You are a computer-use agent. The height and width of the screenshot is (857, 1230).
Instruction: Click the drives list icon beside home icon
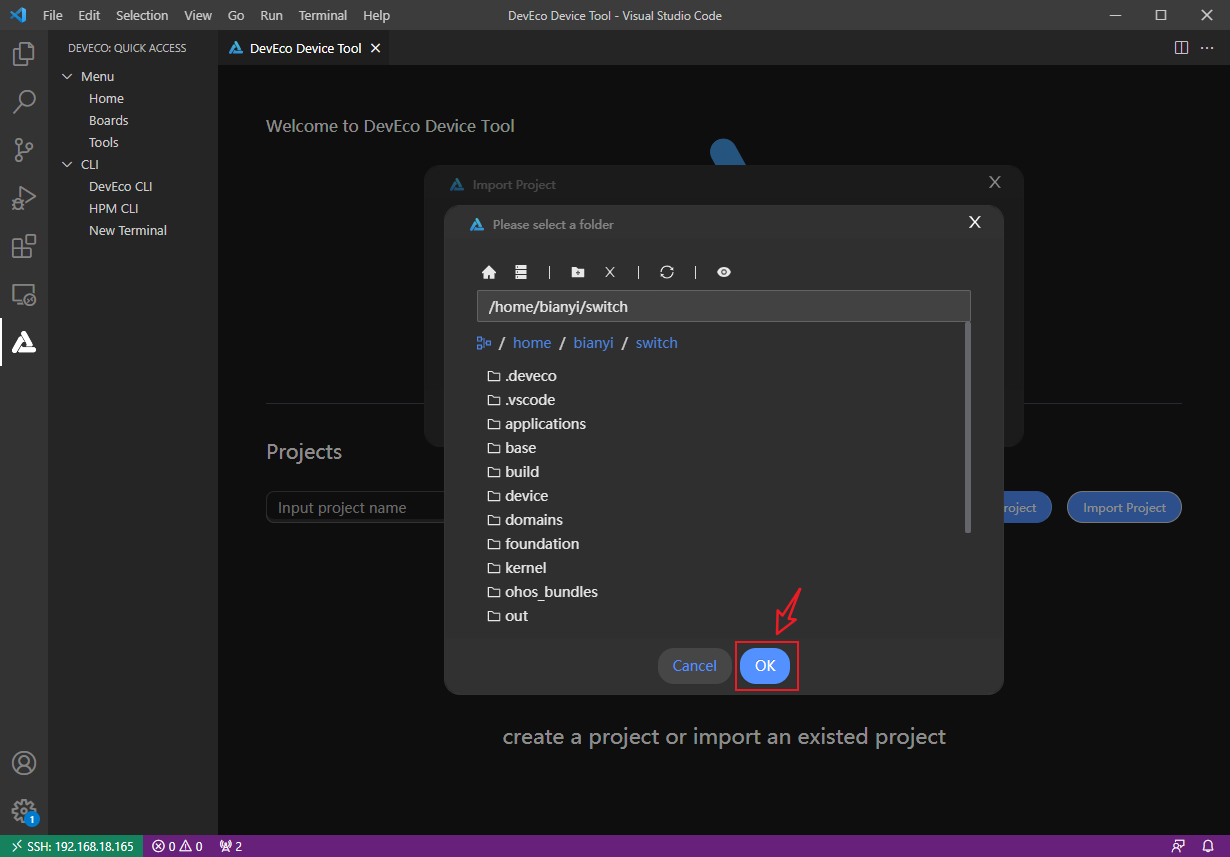pos(520,272)
